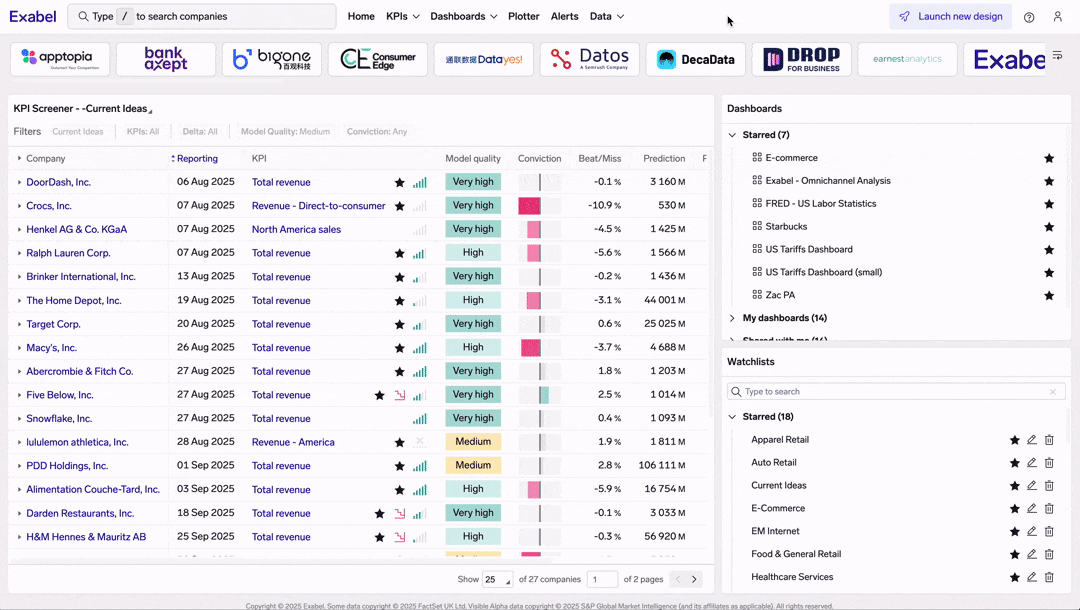Click the Bank Axept partner logo
Screen dimensions: 1080x610
tap(166, 59)
